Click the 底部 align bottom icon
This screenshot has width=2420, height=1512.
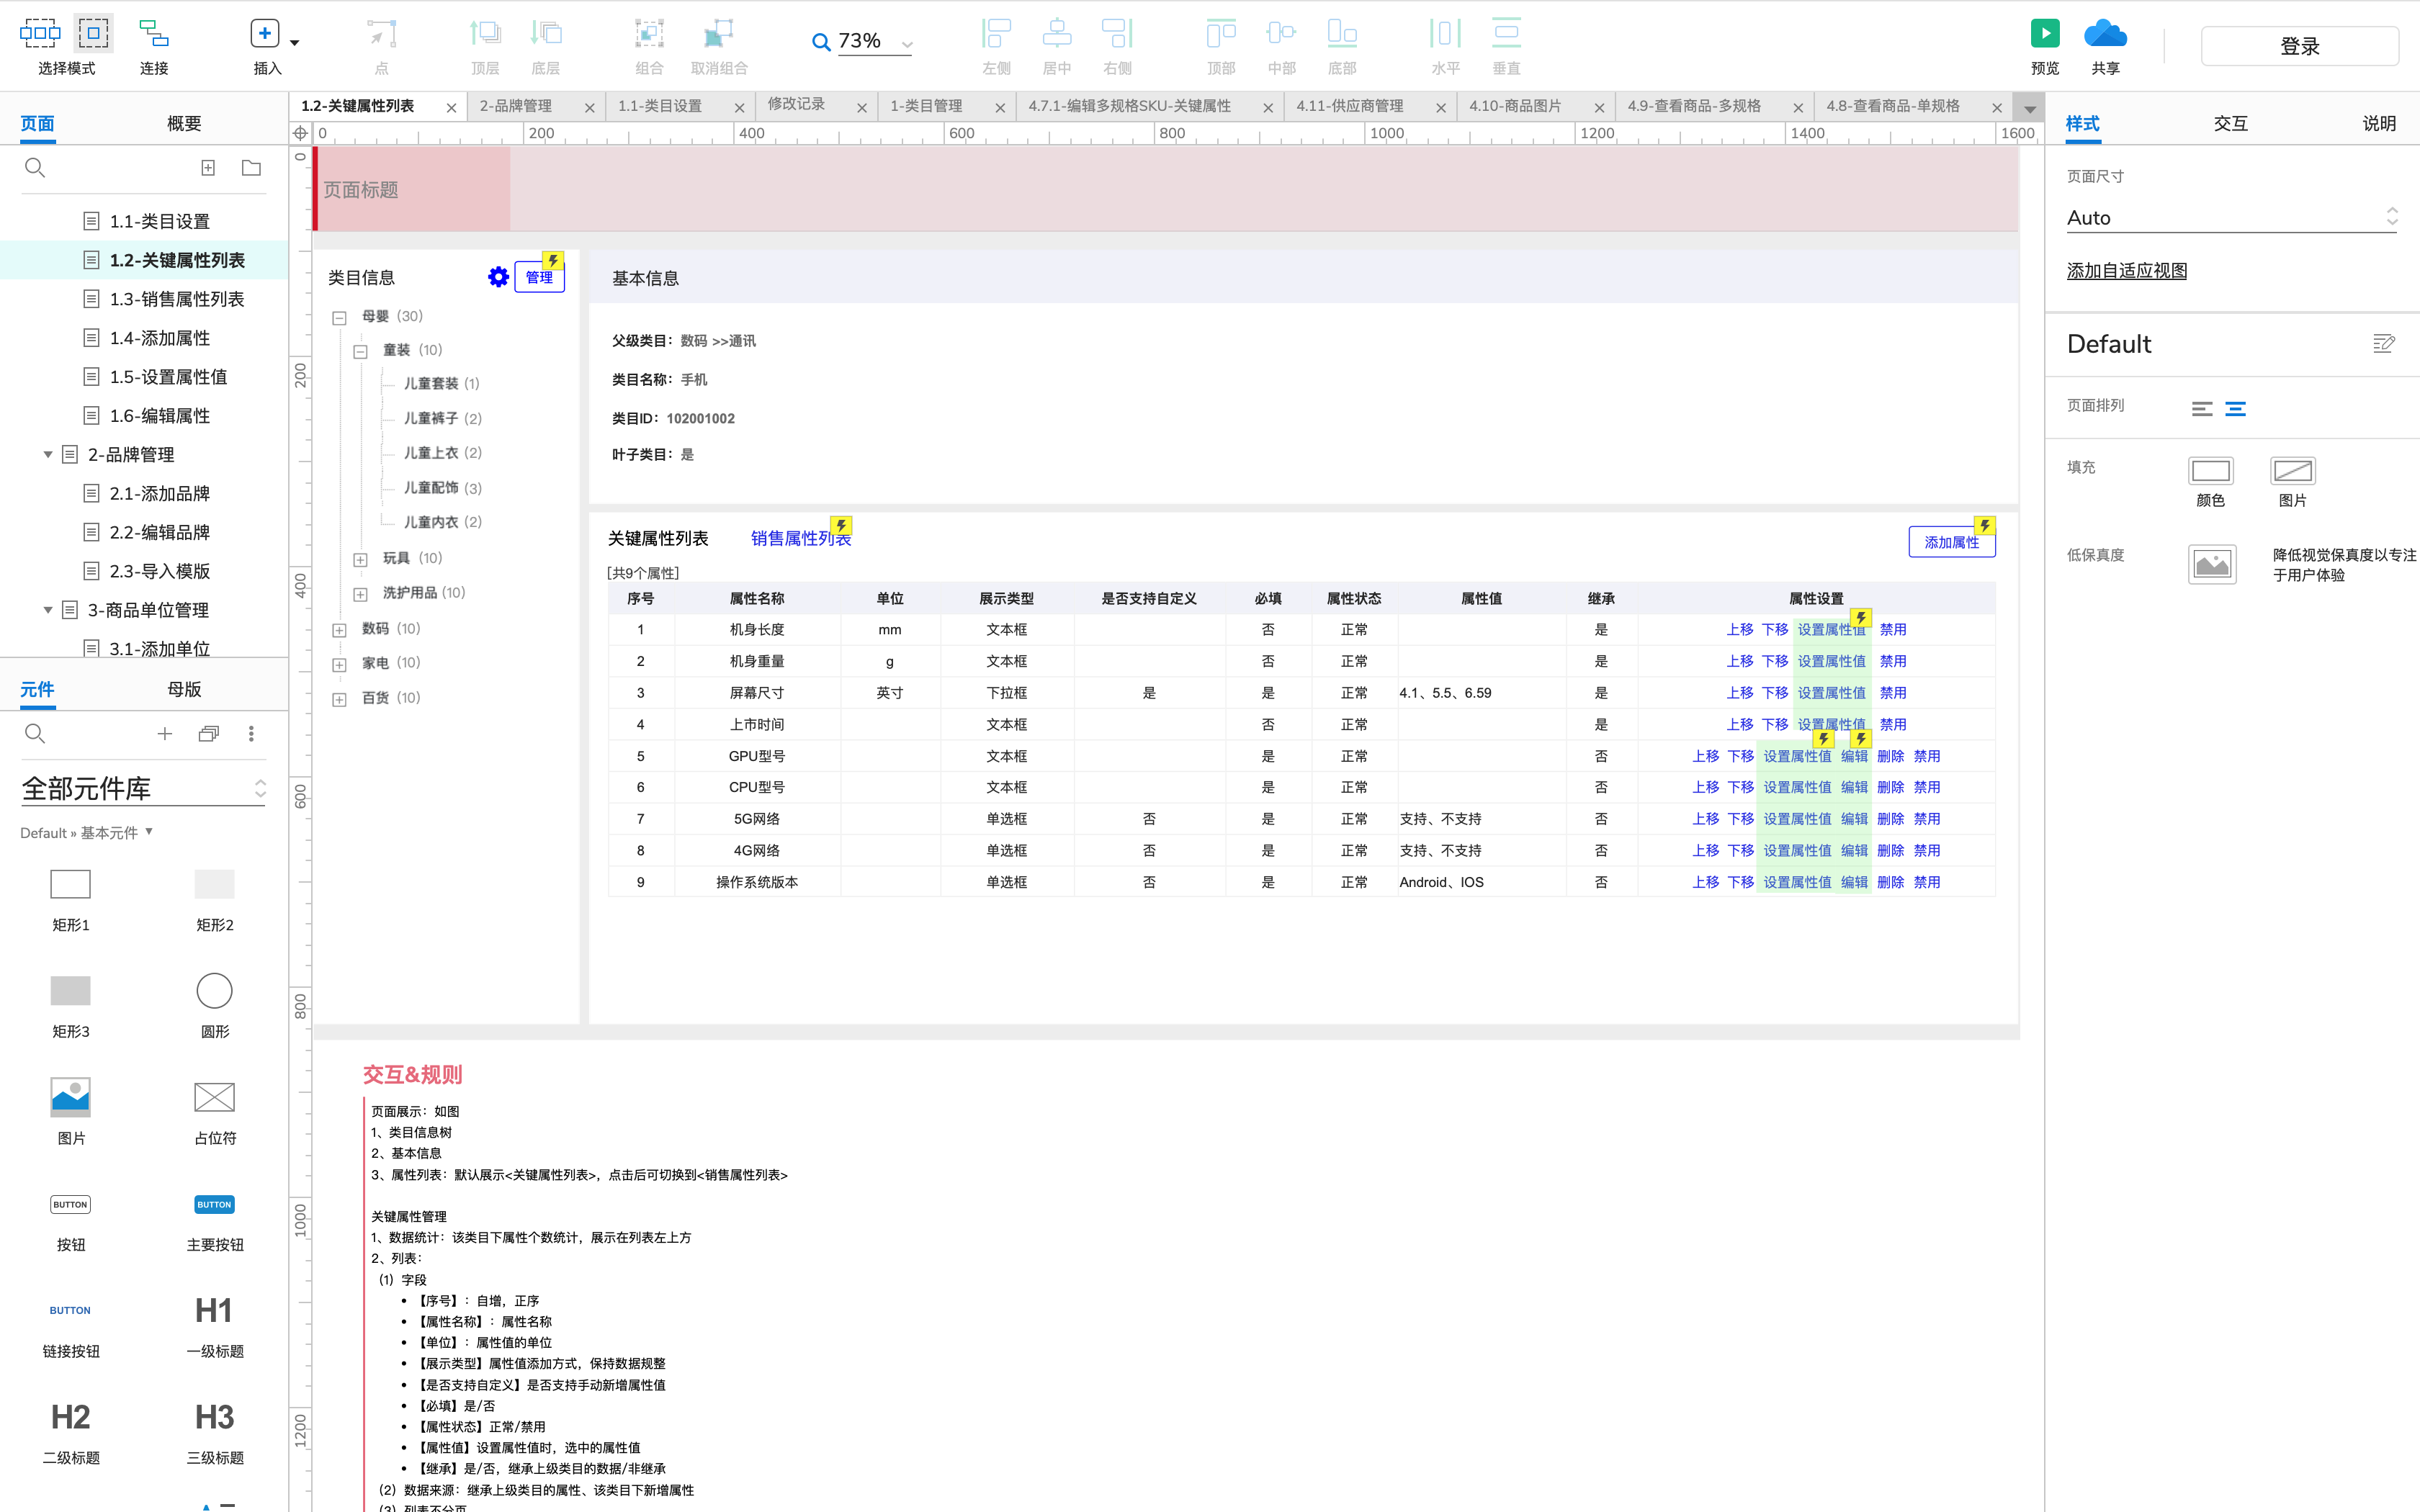click(x=1342, y=33)
